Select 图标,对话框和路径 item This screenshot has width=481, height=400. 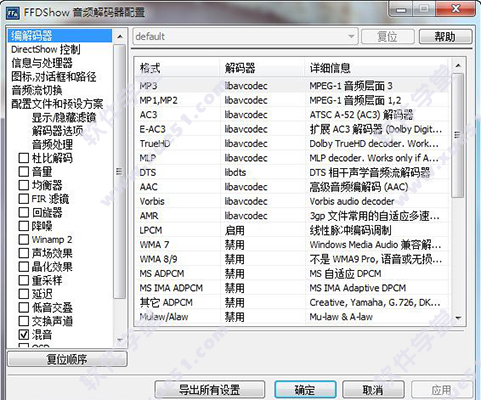click(53, 77)
